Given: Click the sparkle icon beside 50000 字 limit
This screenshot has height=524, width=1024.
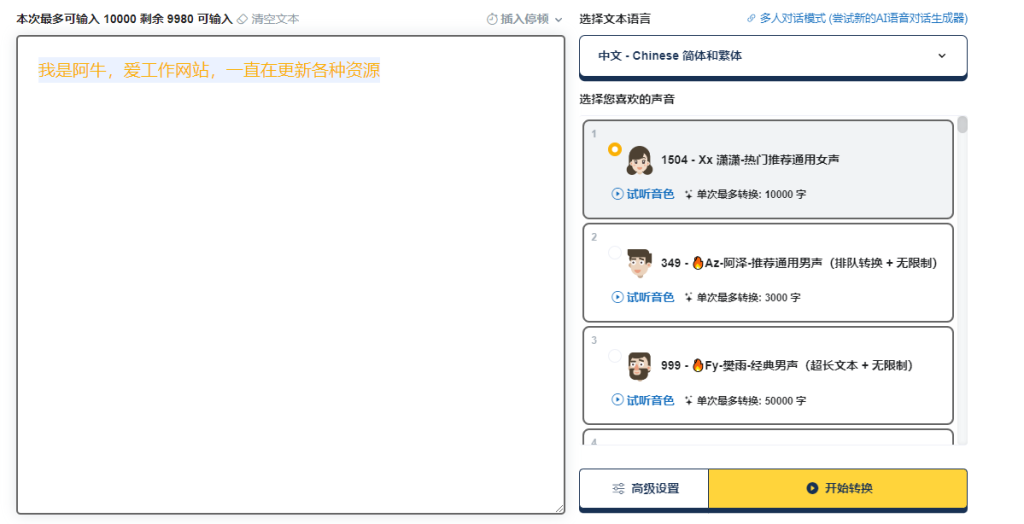Looking at the screenshot, I should [x=688, y=400].
